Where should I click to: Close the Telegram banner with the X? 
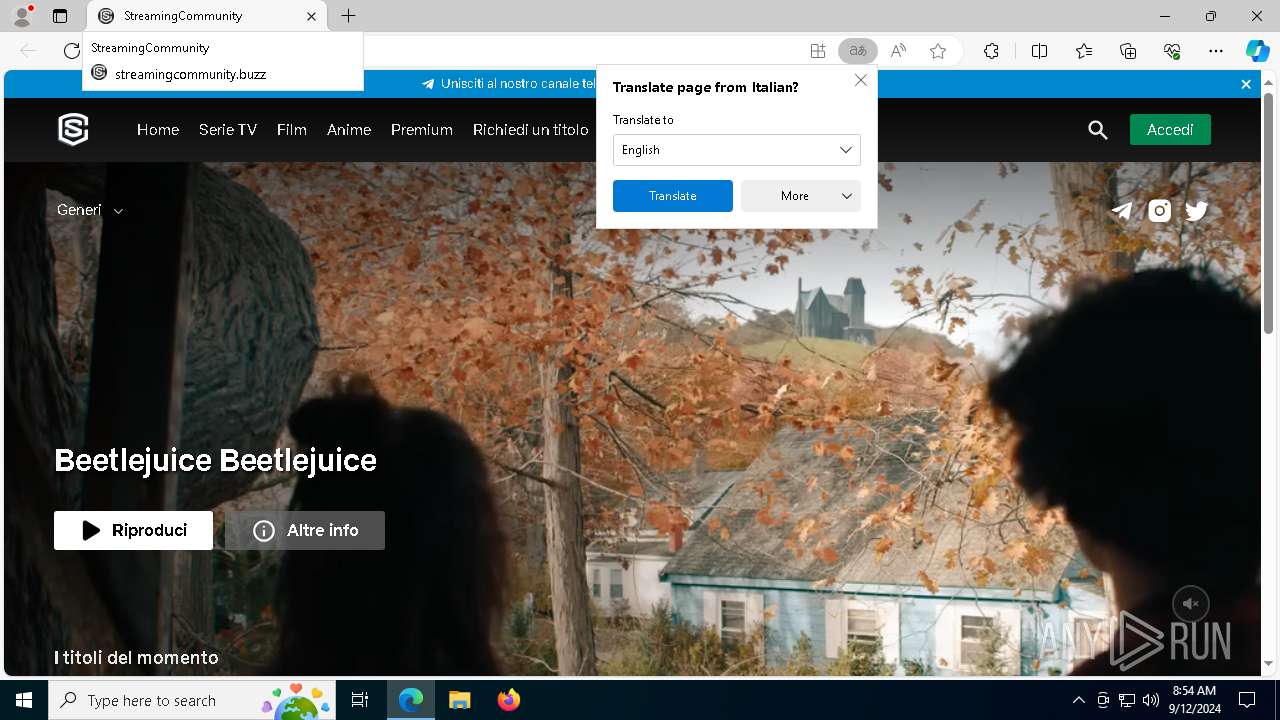tap(1246, 84)
